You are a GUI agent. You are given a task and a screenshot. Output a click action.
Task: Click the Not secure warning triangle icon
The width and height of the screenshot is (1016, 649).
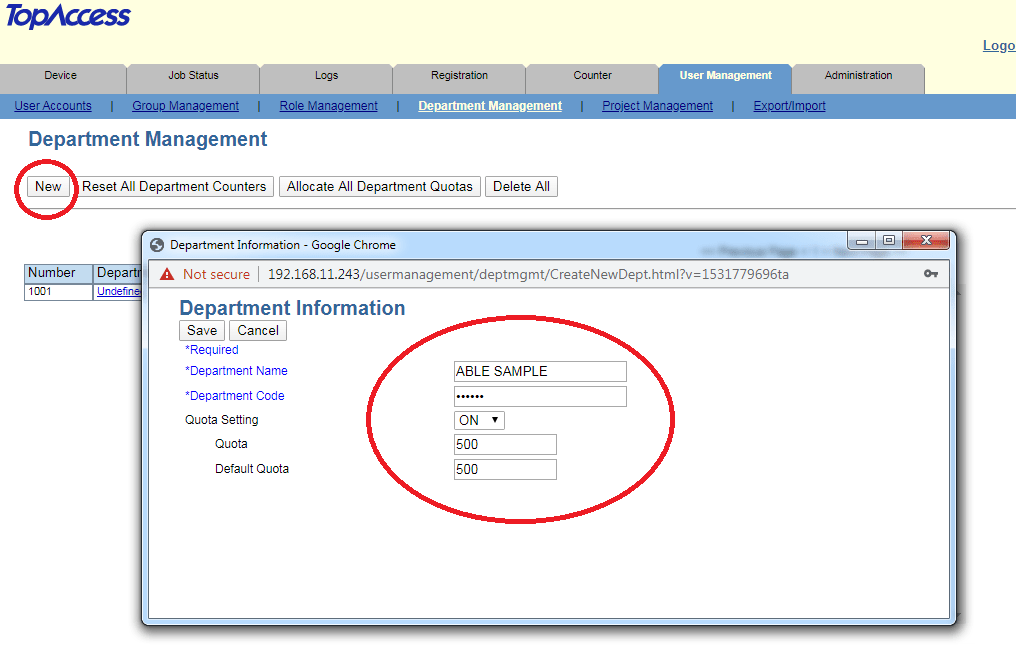click(165, 273)
